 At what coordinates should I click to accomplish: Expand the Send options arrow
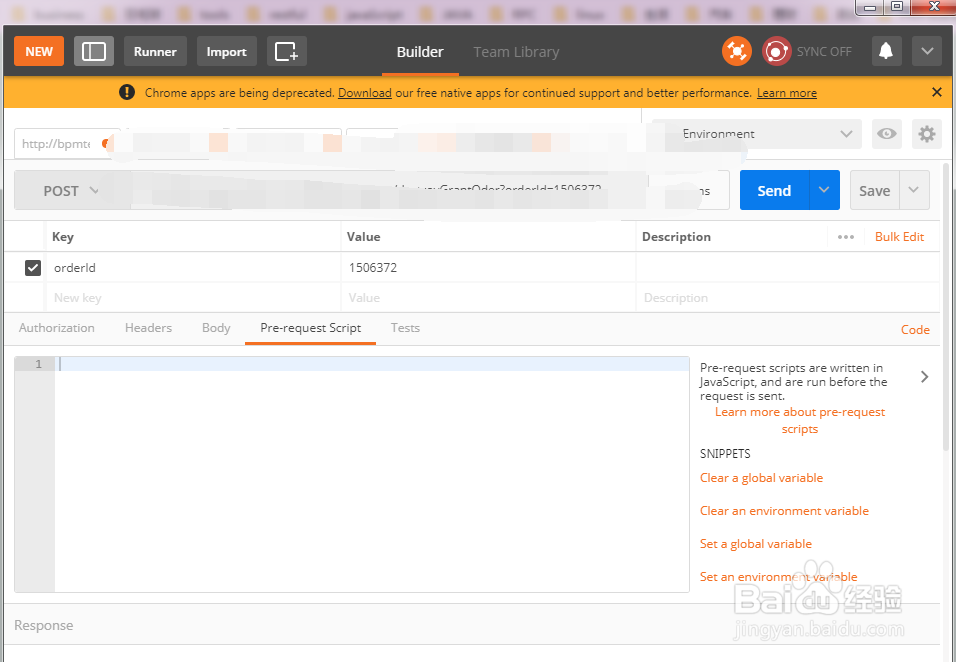tap(824, 190)
